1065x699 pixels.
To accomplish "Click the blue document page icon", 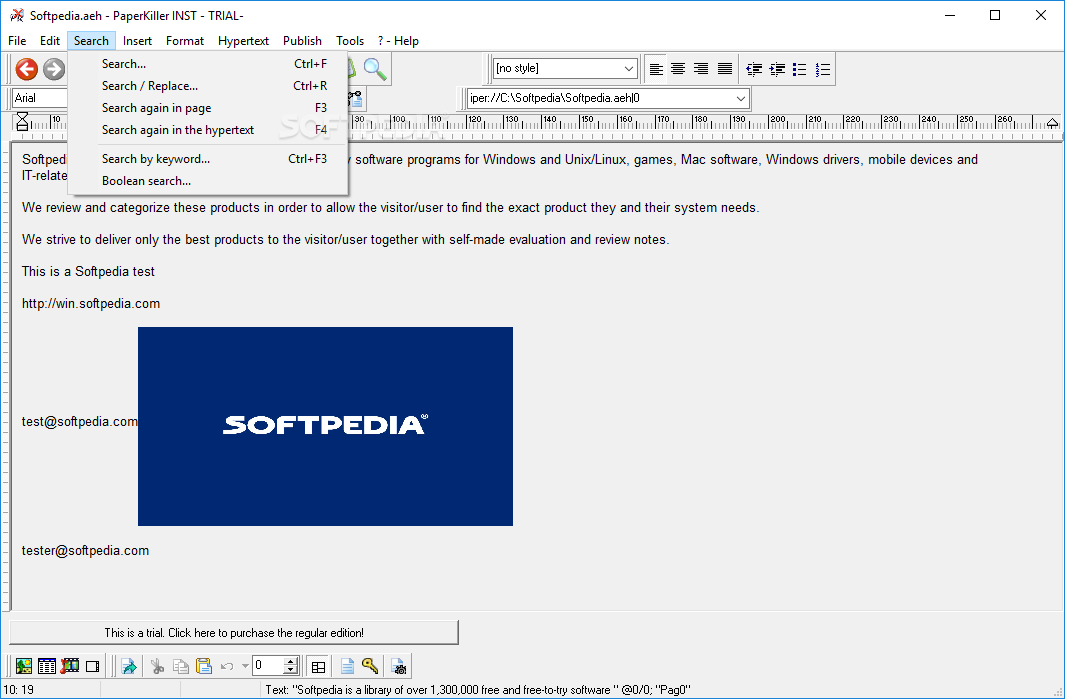I will tap(347, 666).
